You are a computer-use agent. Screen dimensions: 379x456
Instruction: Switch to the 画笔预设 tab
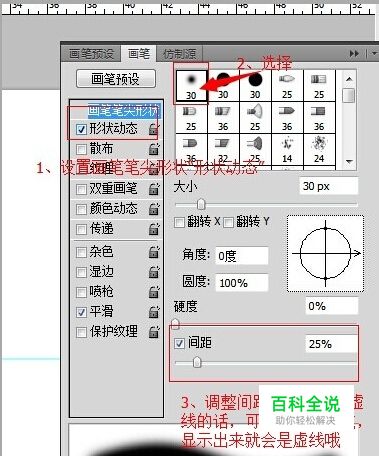[x=91, y=54]
